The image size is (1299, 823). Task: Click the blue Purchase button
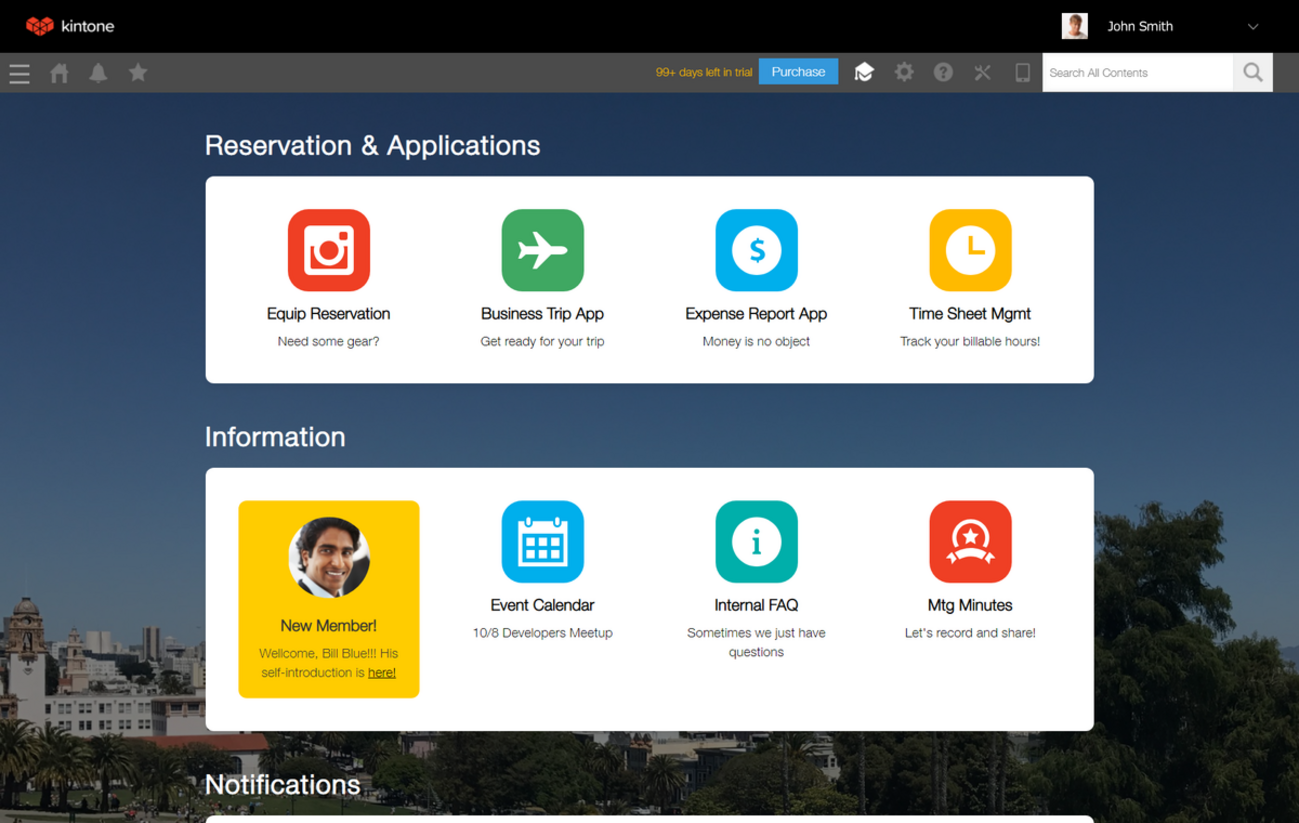[798, 72]
